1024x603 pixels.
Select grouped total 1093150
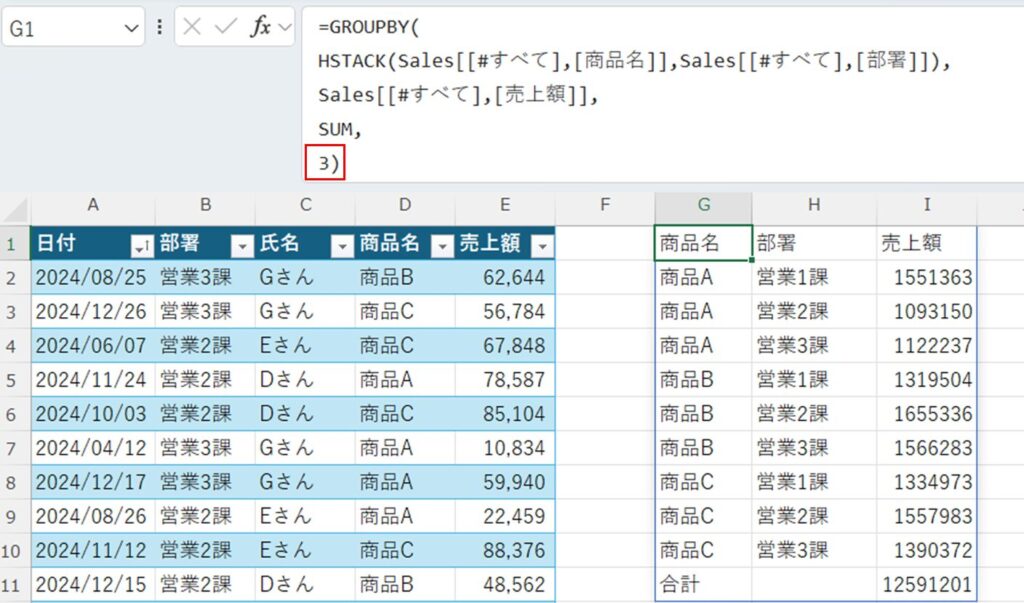coord(927,312)
